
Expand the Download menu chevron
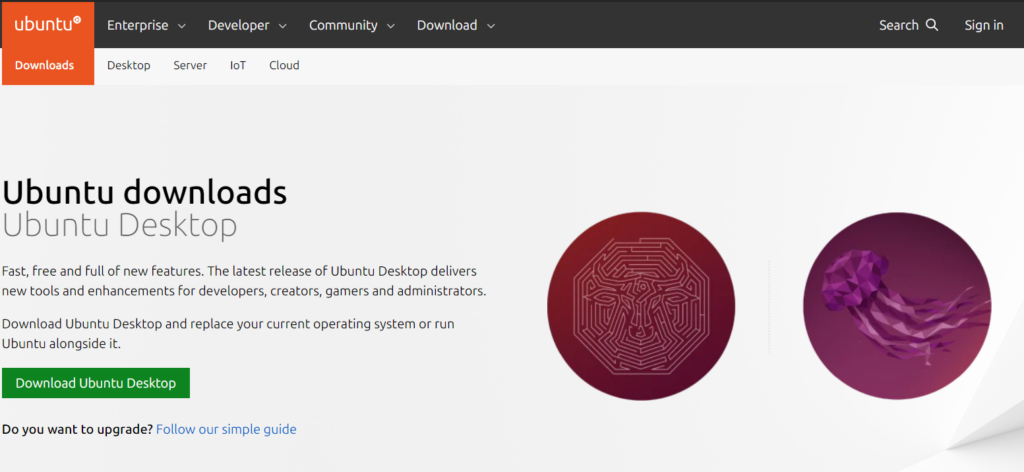pyautogui.click(x=490, y=26)
